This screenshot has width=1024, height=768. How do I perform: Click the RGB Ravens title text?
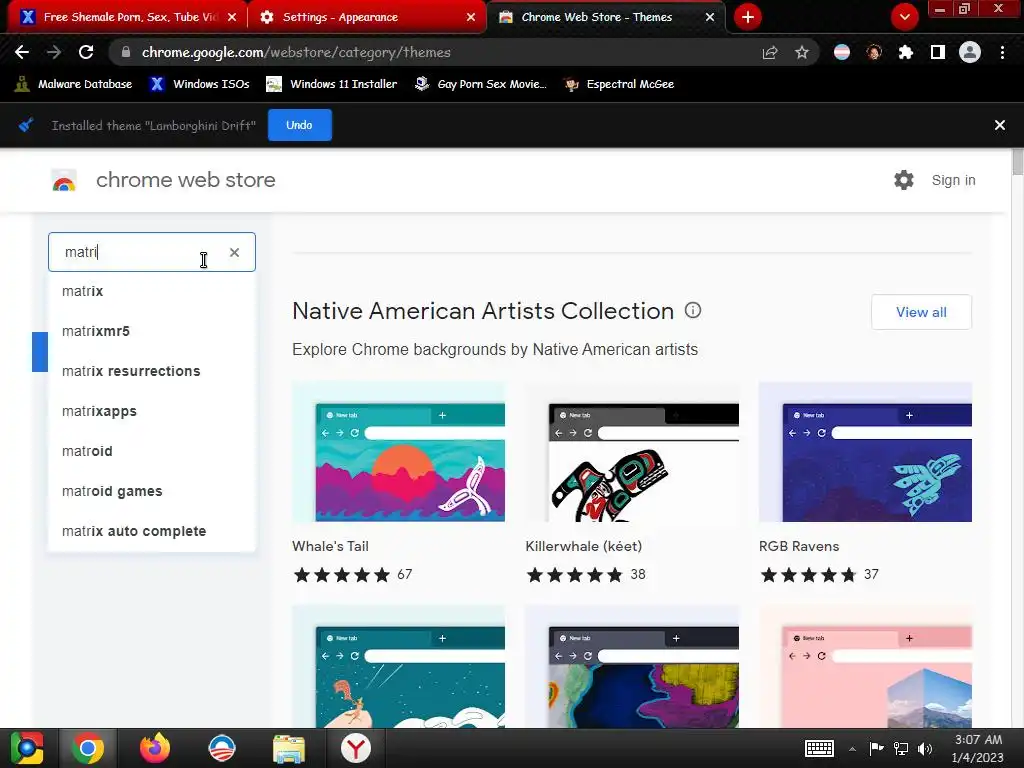(x=799, y=546)
